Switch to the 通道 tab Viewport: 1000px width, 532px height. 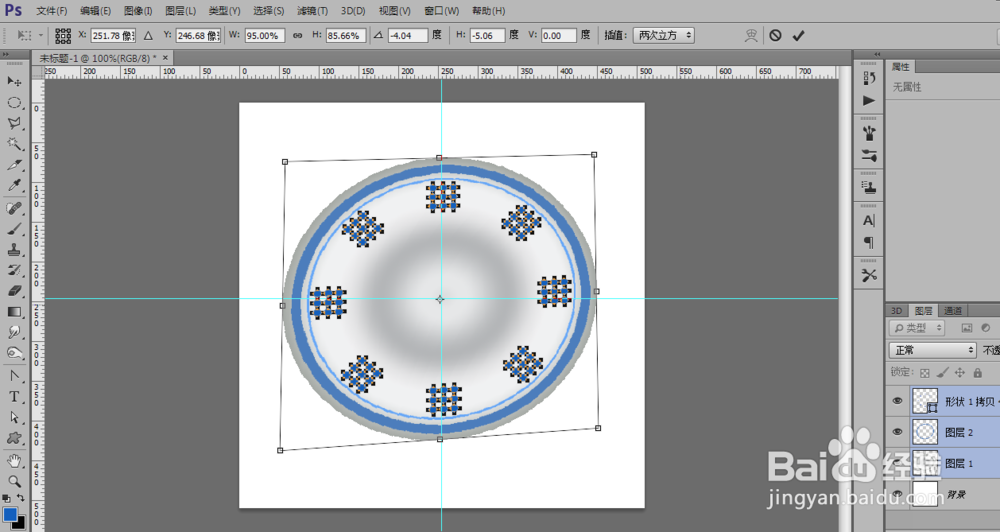pos(953,311)
